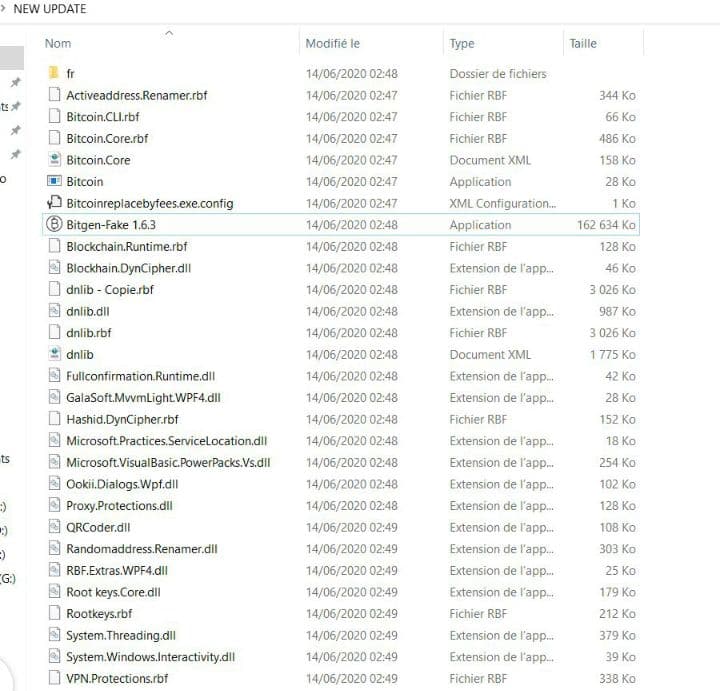Screen dimensions: 720x691
Task: Collapse sort arrow above Nom column
Action: coord(168,32)
